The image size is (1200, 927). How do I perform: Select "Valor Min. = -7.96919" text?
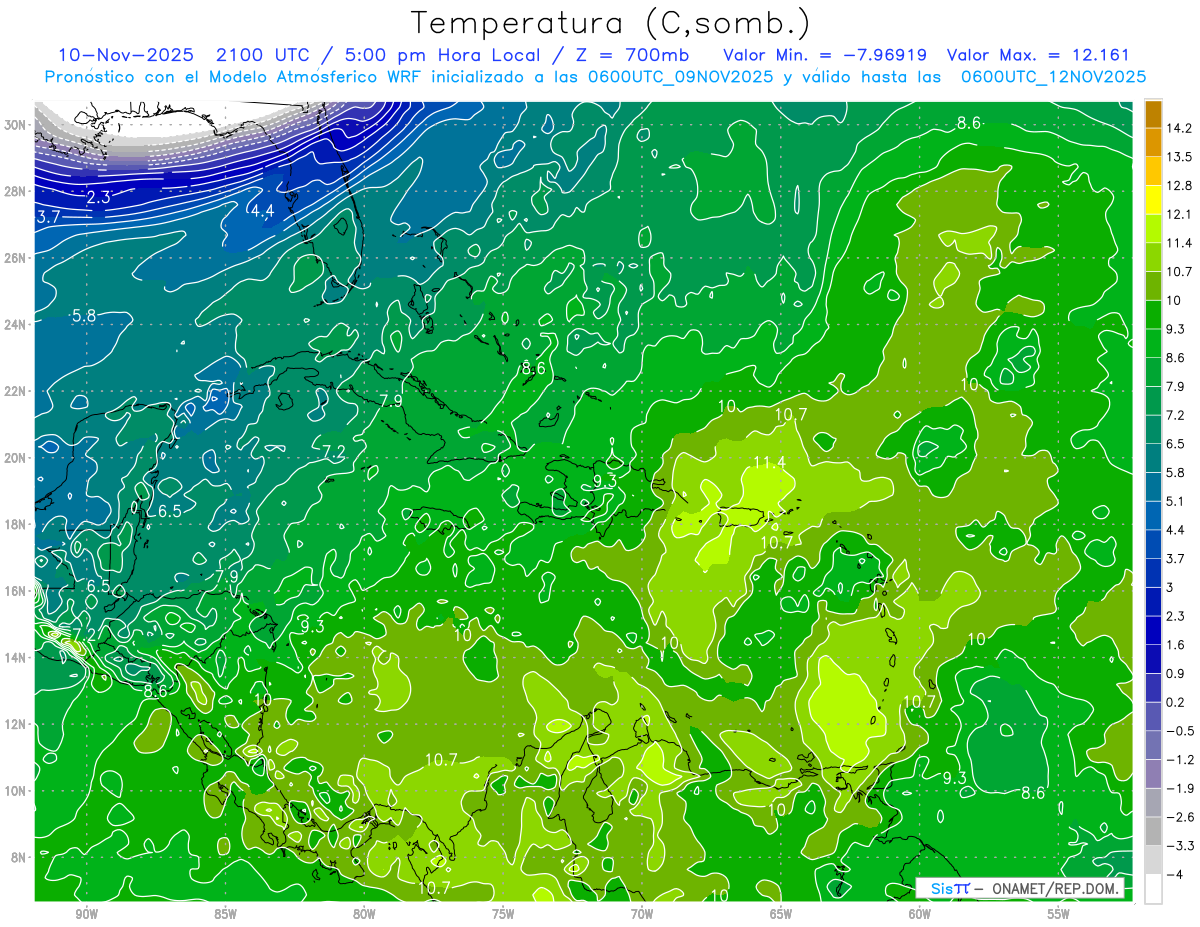pos(824,55)
